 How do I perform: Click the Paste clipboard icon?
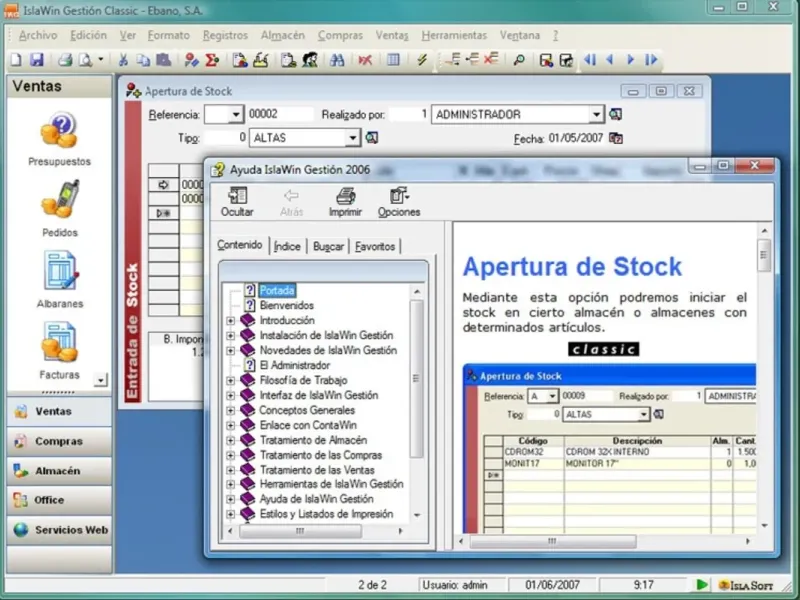(x=163, y=60)
